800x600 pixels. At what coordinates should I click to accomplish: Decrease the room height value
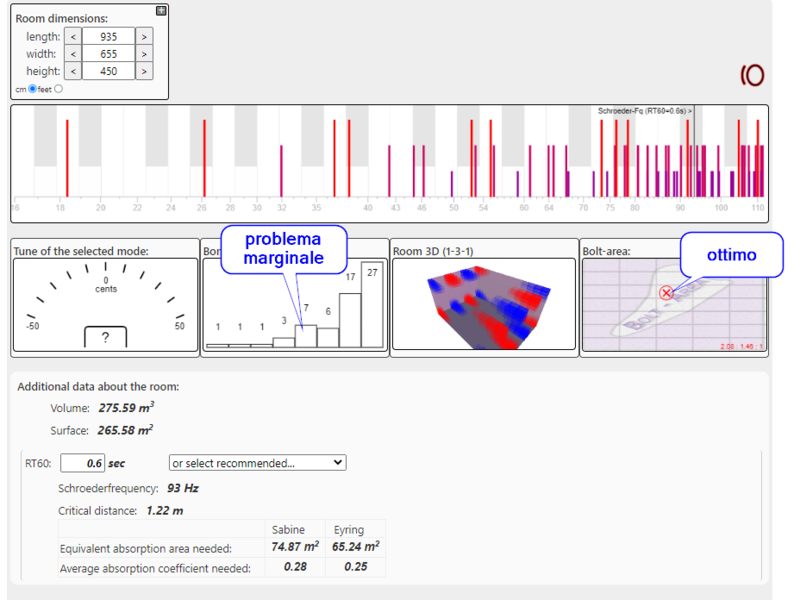click(x=73, y=71)
